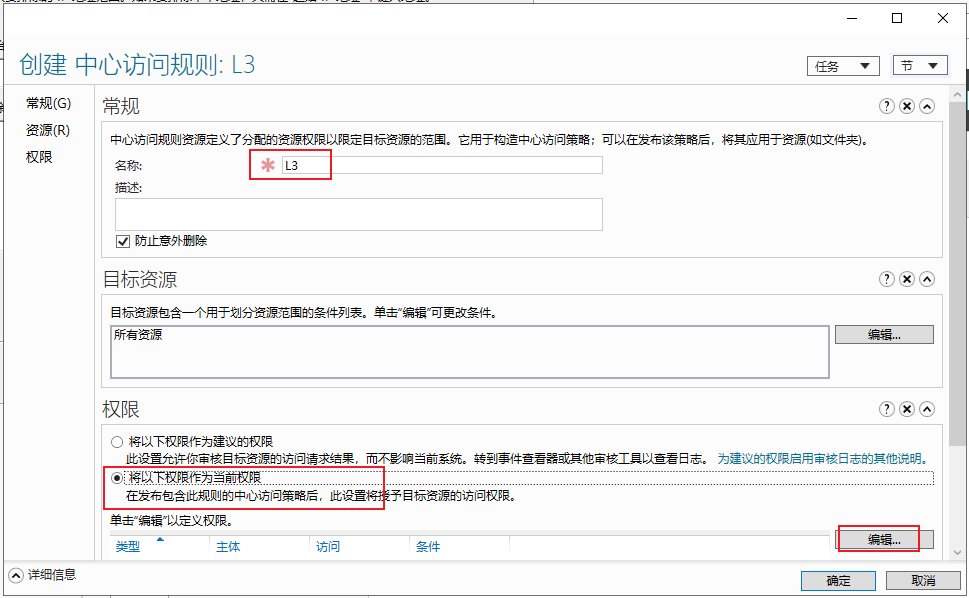Go to 资源(R) in left navigation
Image resolution: width=969 pixels, height=598 pixels.
coord(48,130)
